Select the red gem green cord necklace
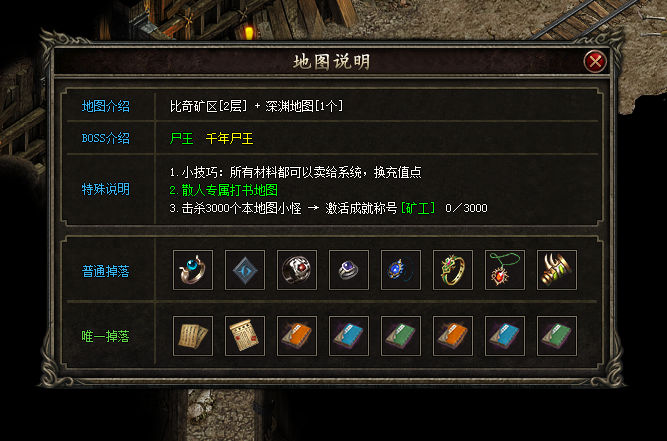This screenshot has width=667, height=441. click(505, 270)
